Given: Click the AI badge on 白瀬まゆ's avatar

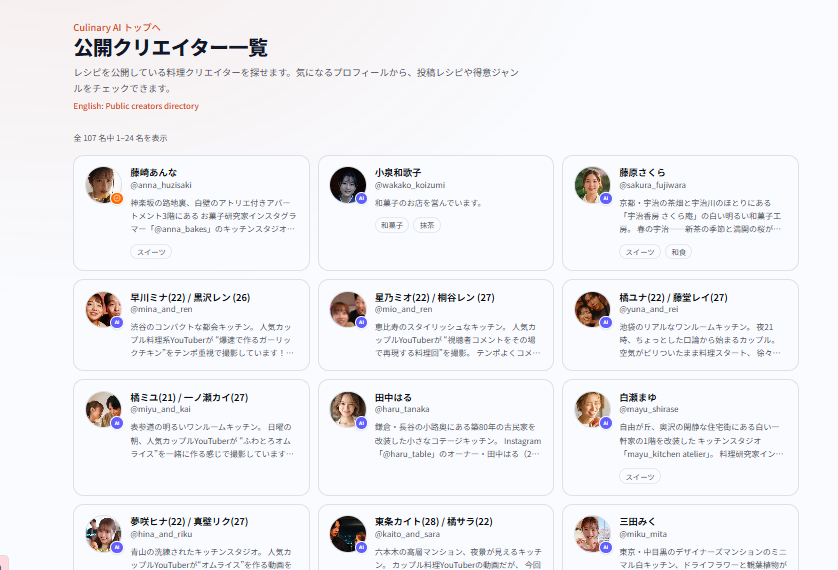Looking at the screenshot, I should 606,423.
